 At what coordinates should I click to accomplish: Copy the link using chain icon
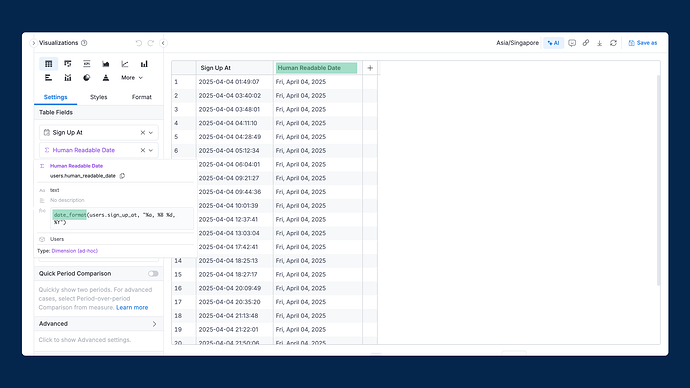(x=586, y=43)
